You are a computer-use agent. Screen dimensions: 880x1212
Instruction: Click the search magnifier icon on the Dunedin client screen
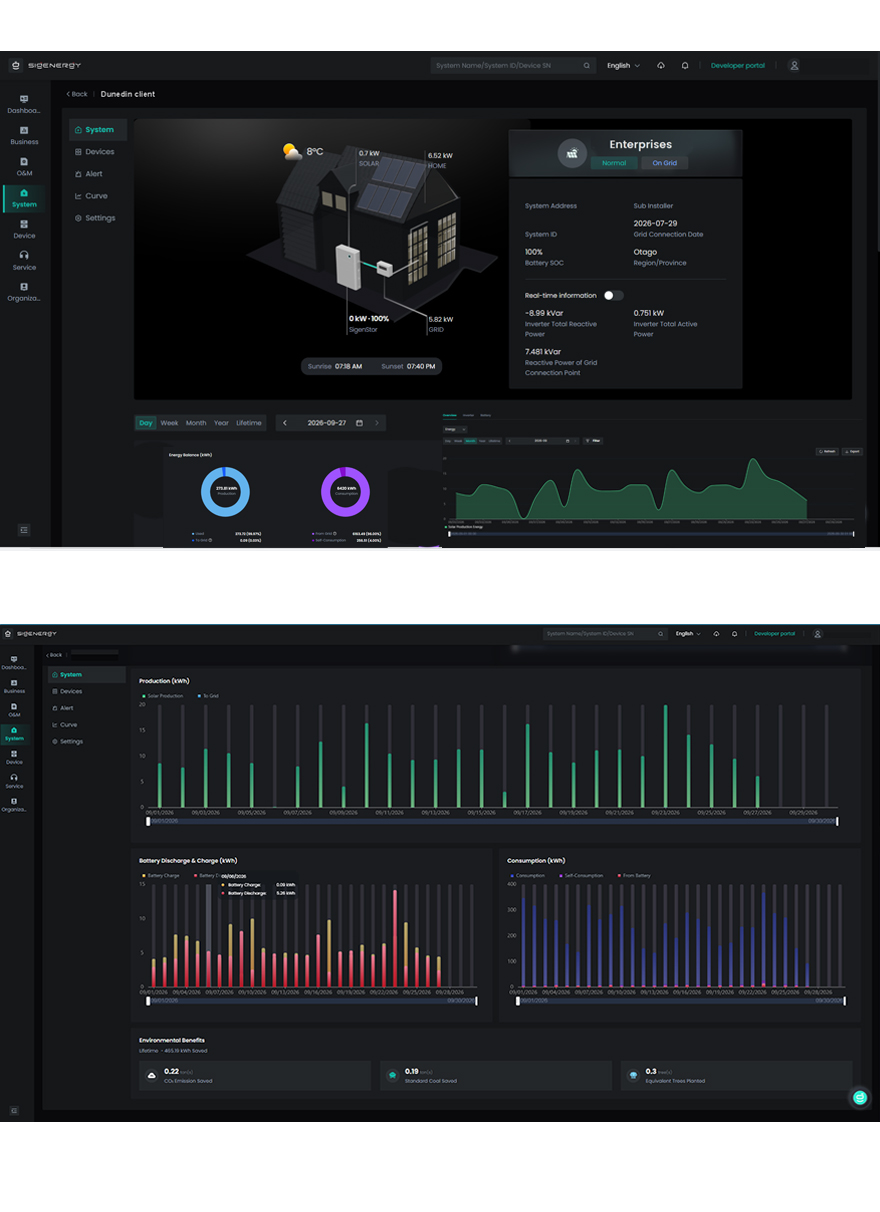(x=587, y=66)
